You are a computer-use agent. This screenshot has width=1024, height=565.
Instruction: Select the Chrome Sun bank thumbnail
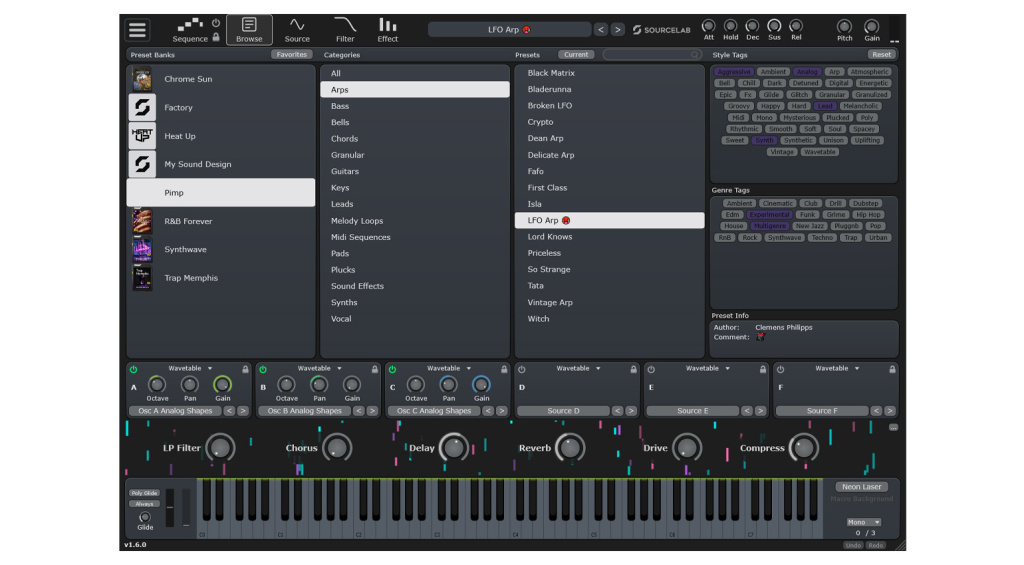[x=142, y=79]
